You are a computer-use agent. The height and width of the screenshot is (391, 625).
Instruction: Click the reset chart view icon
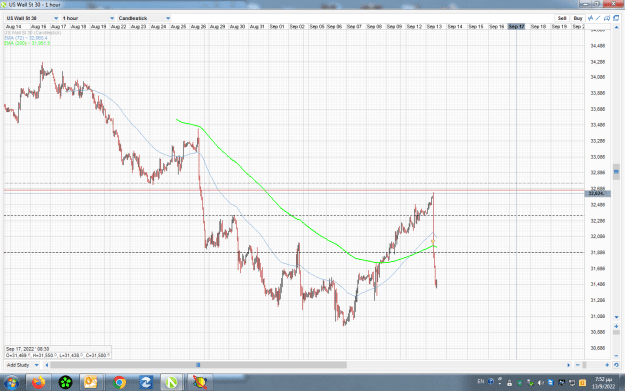click(x=616, y=365)
